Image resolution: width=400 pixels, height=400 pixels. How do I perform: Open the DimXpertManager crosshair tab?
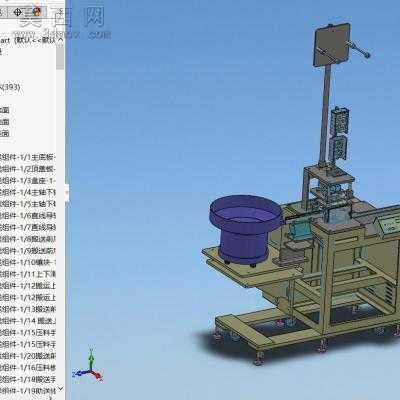(18, 12)
